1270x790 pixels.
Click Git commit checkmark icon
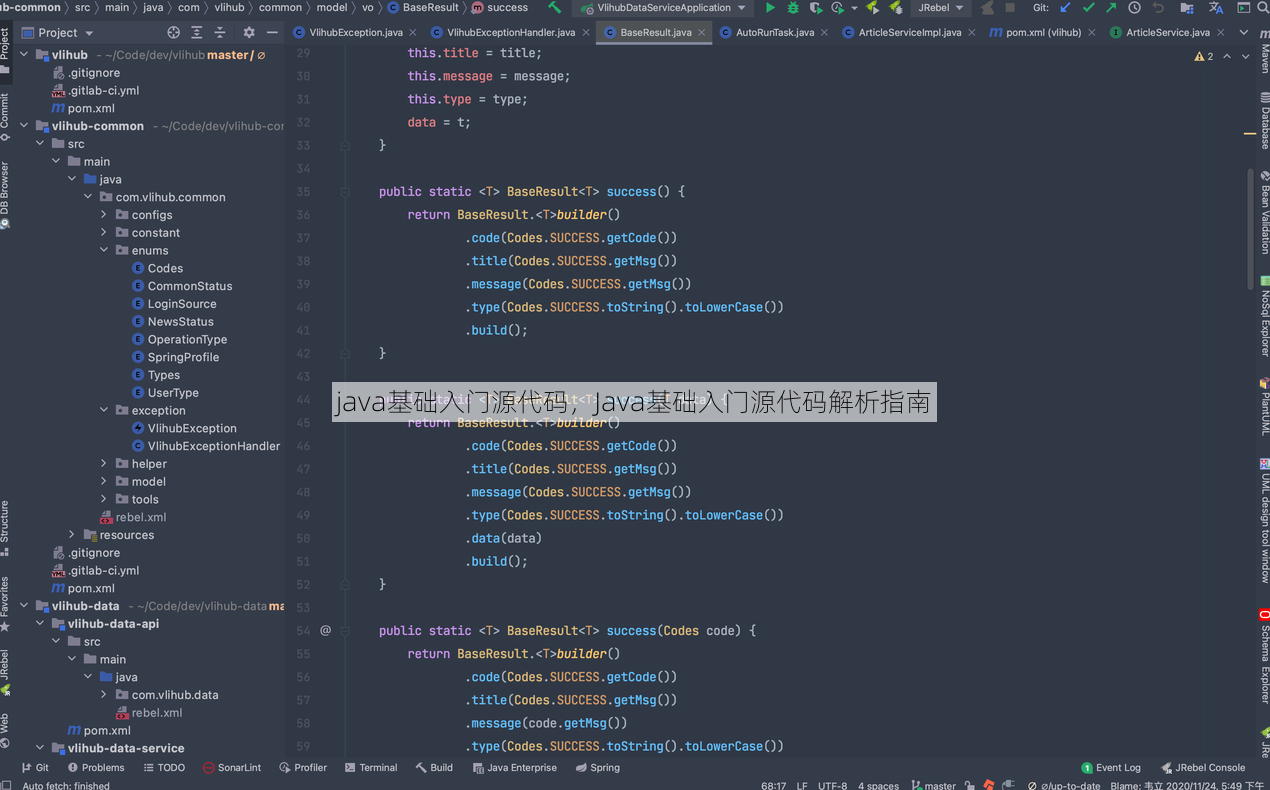[1088, 8]
